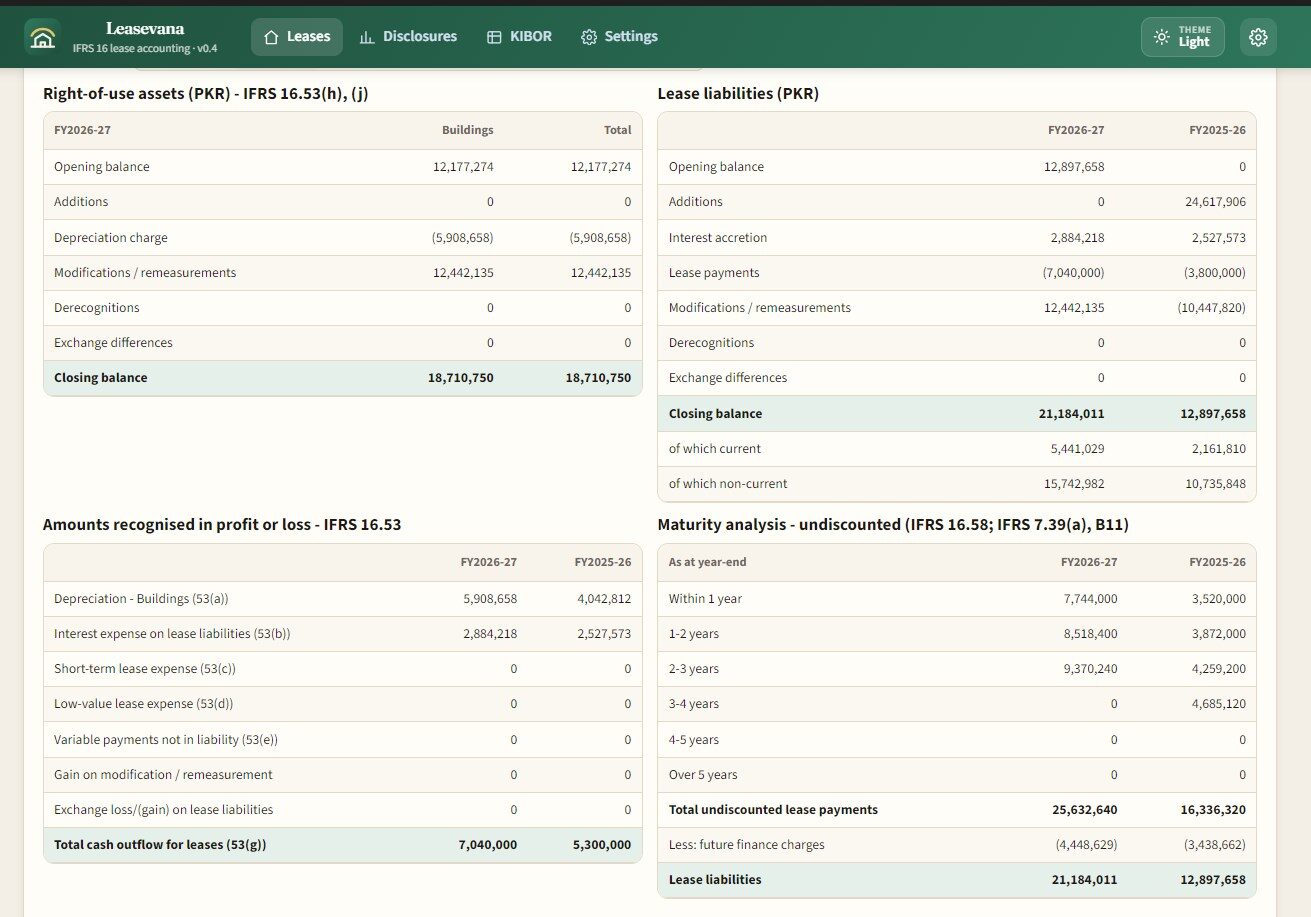Image resolution: width=1311 pixels, height=917 pixels.
Task: Select depreciation FY2025-26 value 4,042,812
Action: pos(603,599)
